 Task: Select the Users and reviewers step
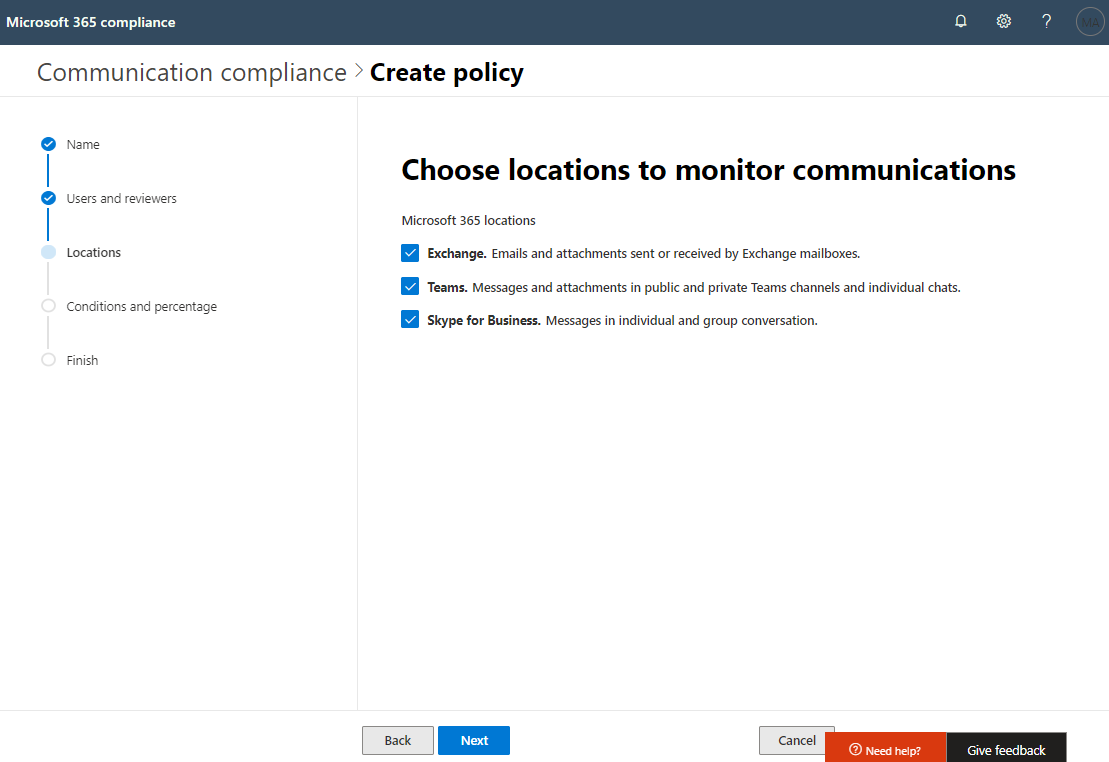pyautogui.click(x=121, y=198)
